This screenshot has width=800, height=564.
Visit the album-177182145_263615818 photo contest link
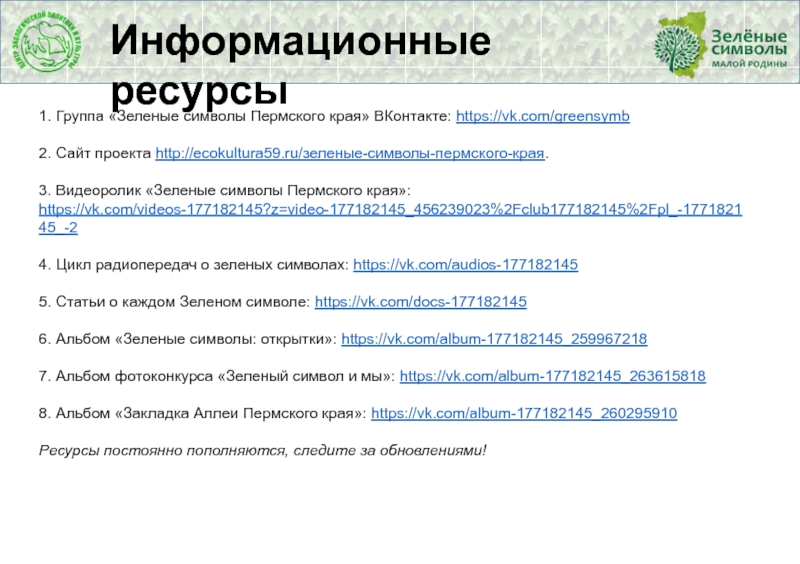click(552, 376)
